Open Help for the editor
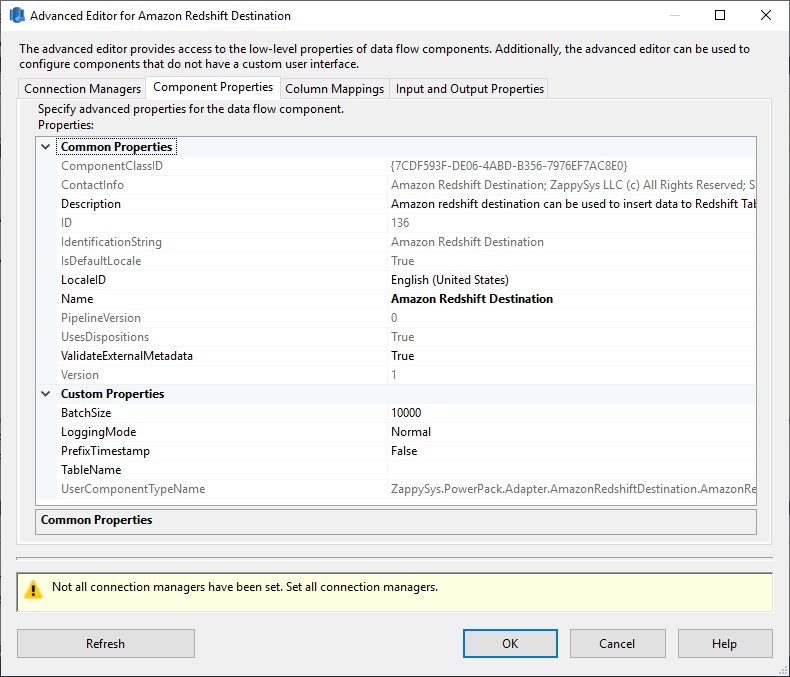The image size is (790, 677). (x=725, y=643)
